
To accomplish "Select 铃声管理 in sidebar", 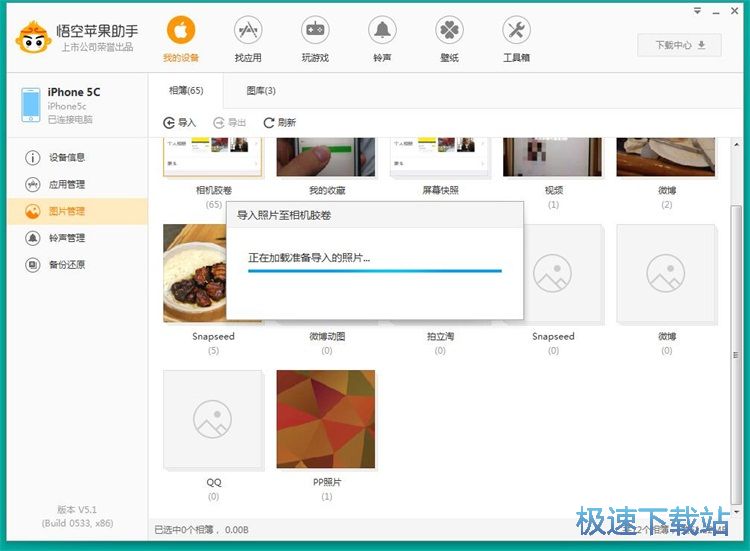I will tap(77, 238).
